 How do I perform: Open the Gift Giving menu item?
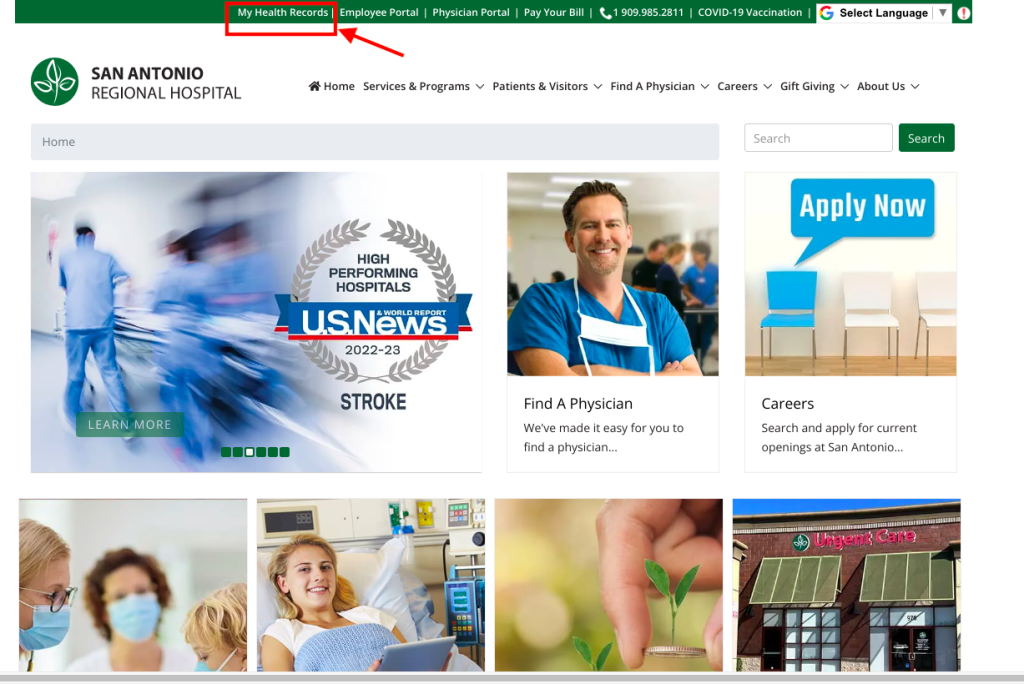pos(807,86)
